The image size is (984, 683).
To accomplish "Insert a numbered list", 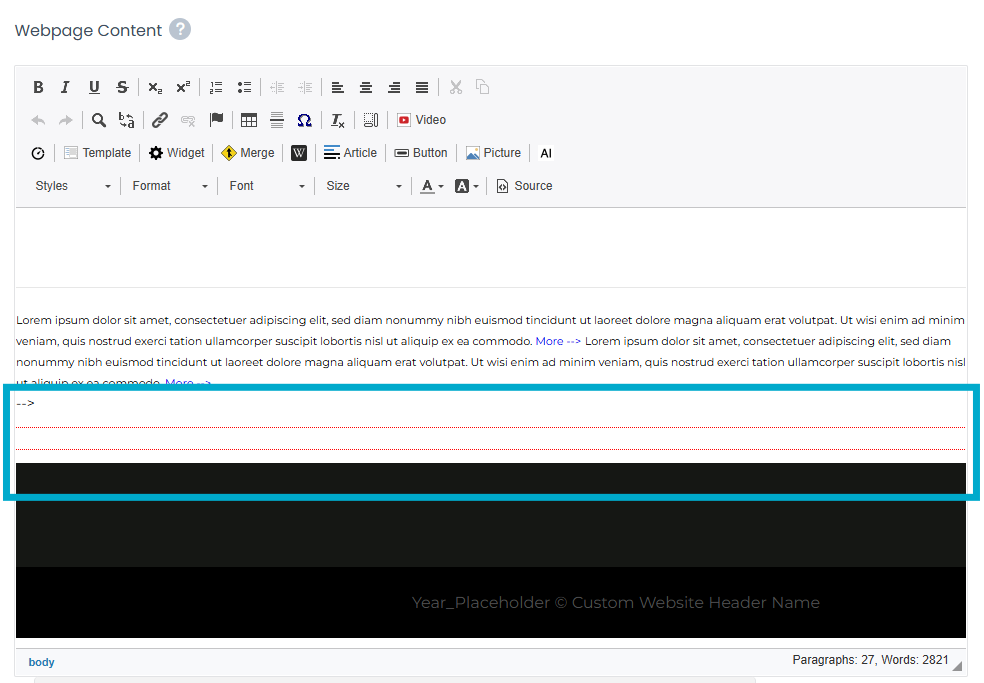I will click(x=216, y=87).
